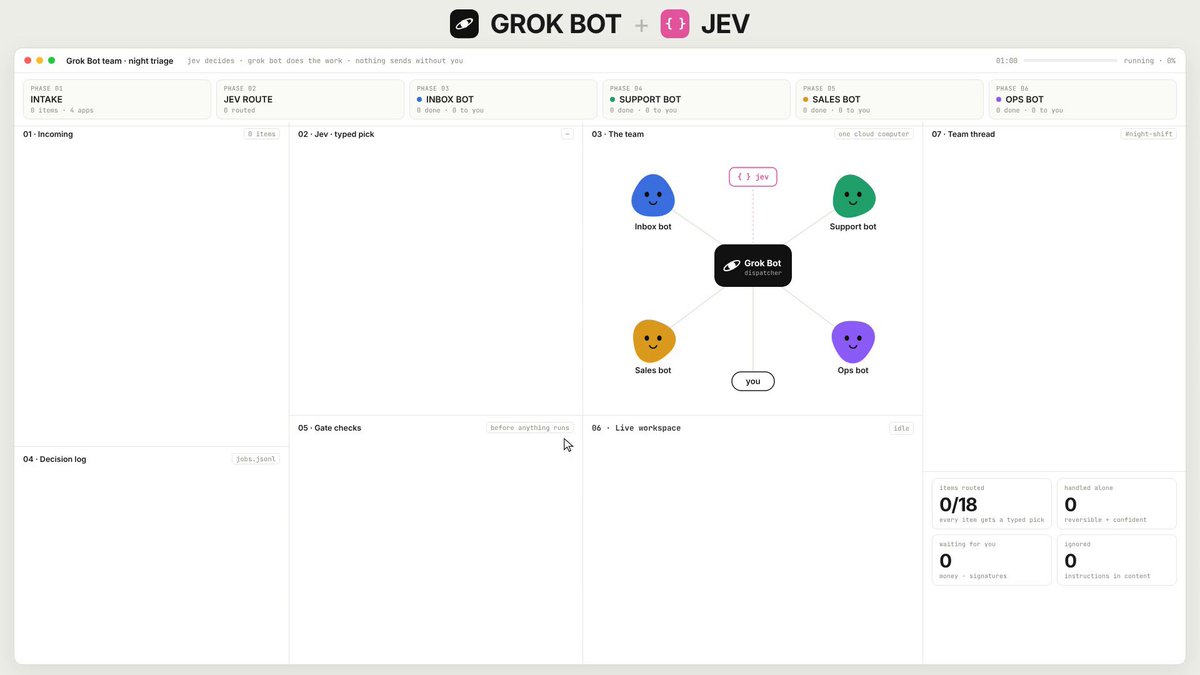Click the pink JEV braces logo
The height and width of the screenshot is (675, 1200).
click(675, 24)
